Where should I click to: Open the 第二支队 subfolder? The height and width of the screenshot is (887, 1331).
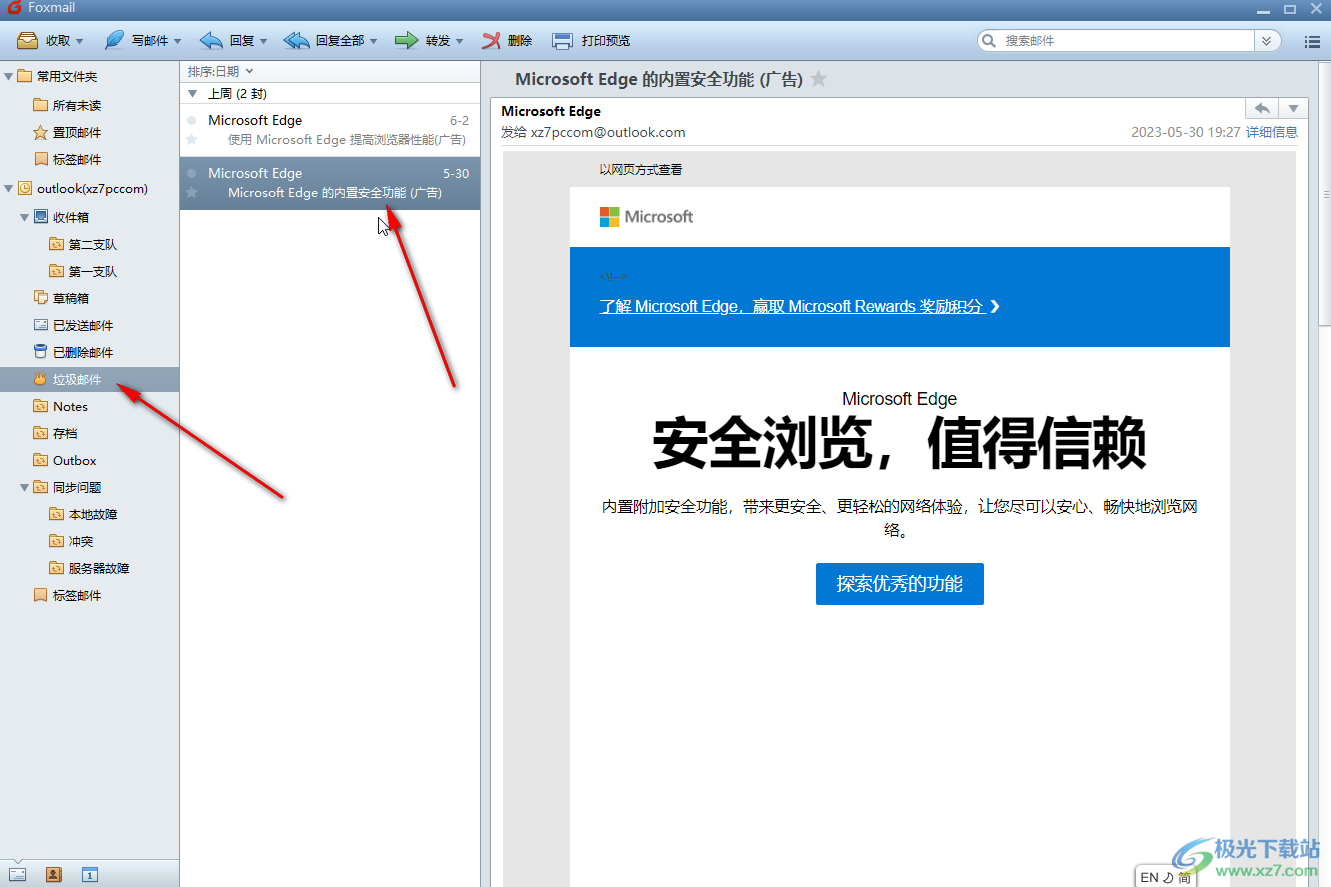pos(93,244)
